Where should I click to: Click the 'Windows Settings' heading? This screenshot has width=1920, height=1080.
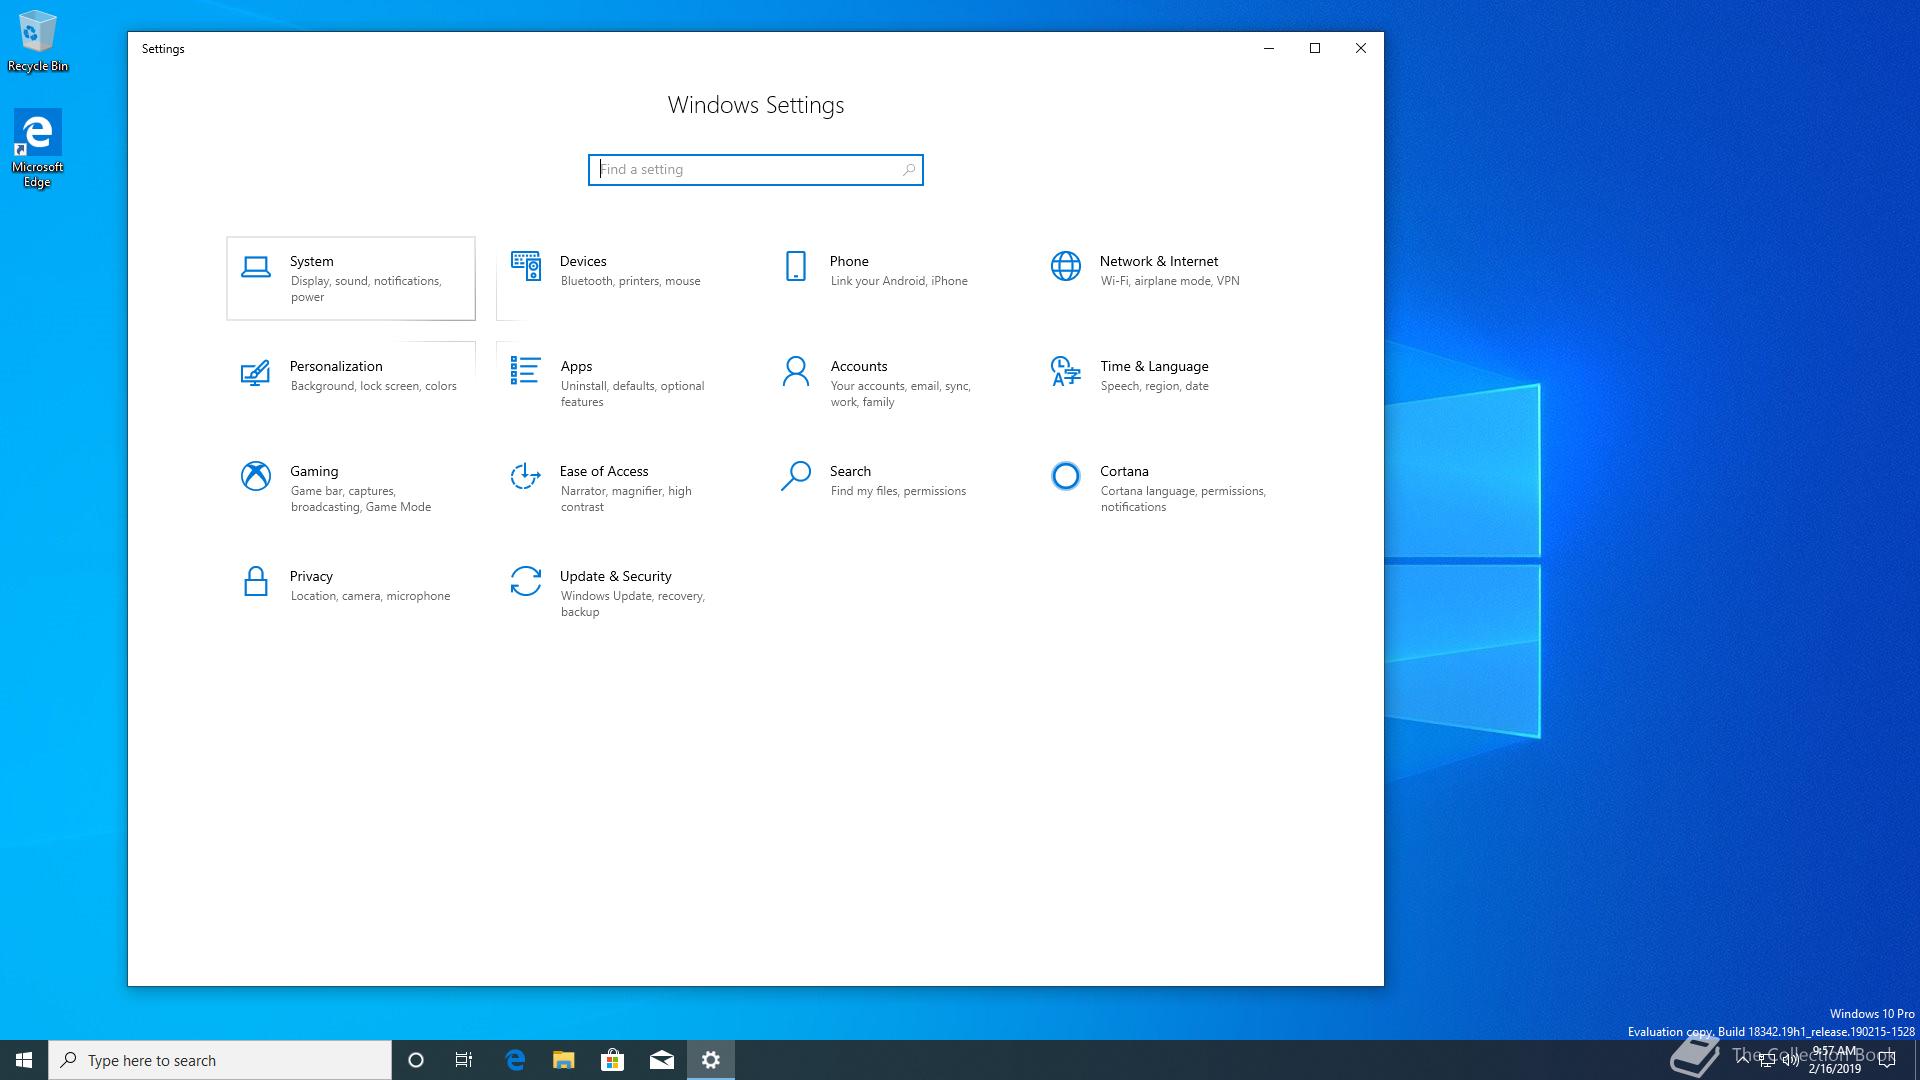(756, 105)
